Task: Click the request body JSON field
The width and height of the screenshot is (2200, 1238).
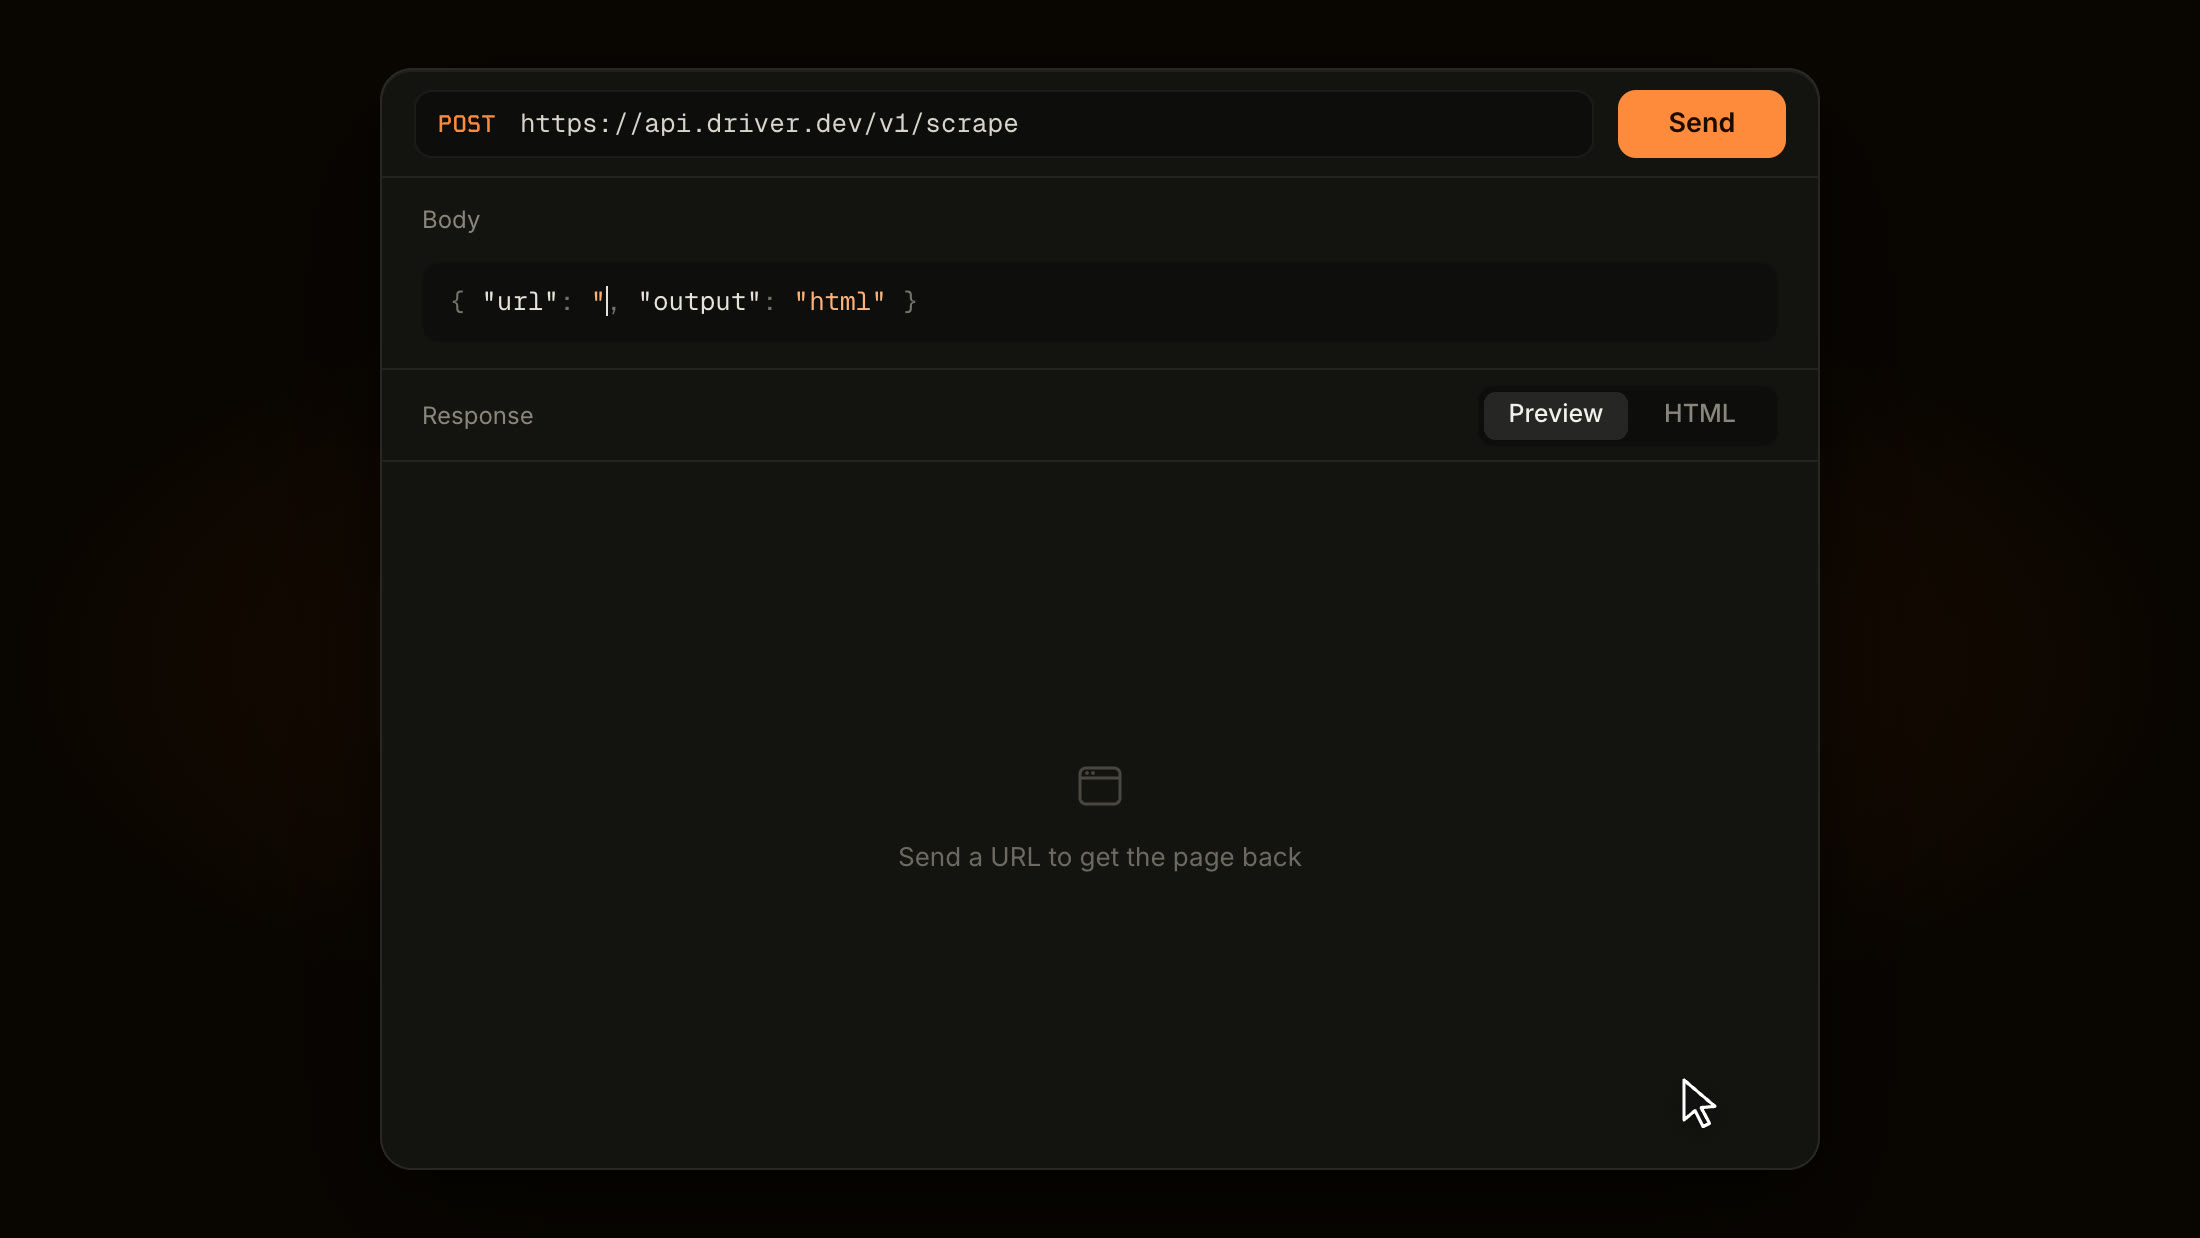Action: tap(1099, 302)
